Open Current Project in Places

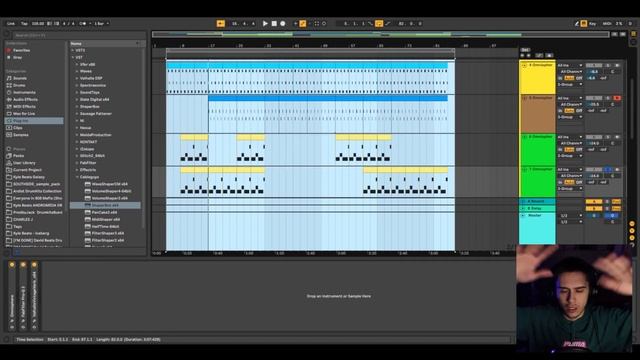coord(27,170)
